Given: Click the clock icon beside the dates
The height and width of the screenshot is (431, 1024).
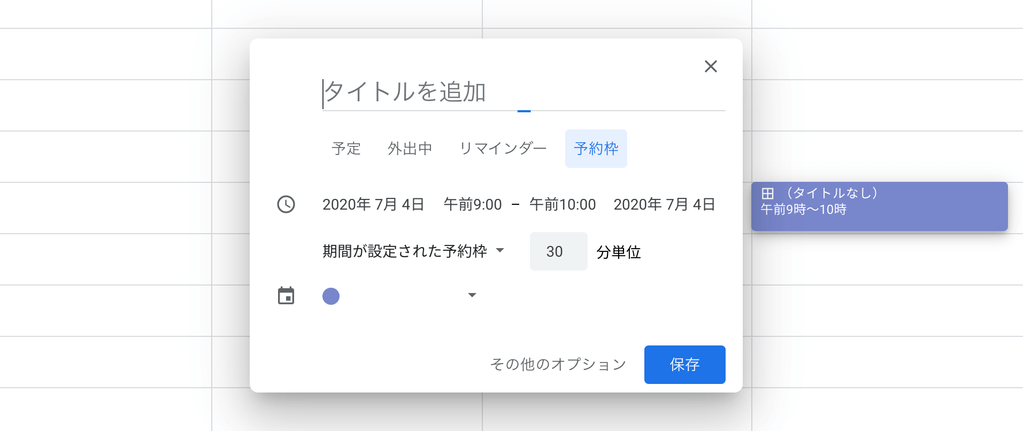Looking at the screenshot, I should (x=286, y=204).
